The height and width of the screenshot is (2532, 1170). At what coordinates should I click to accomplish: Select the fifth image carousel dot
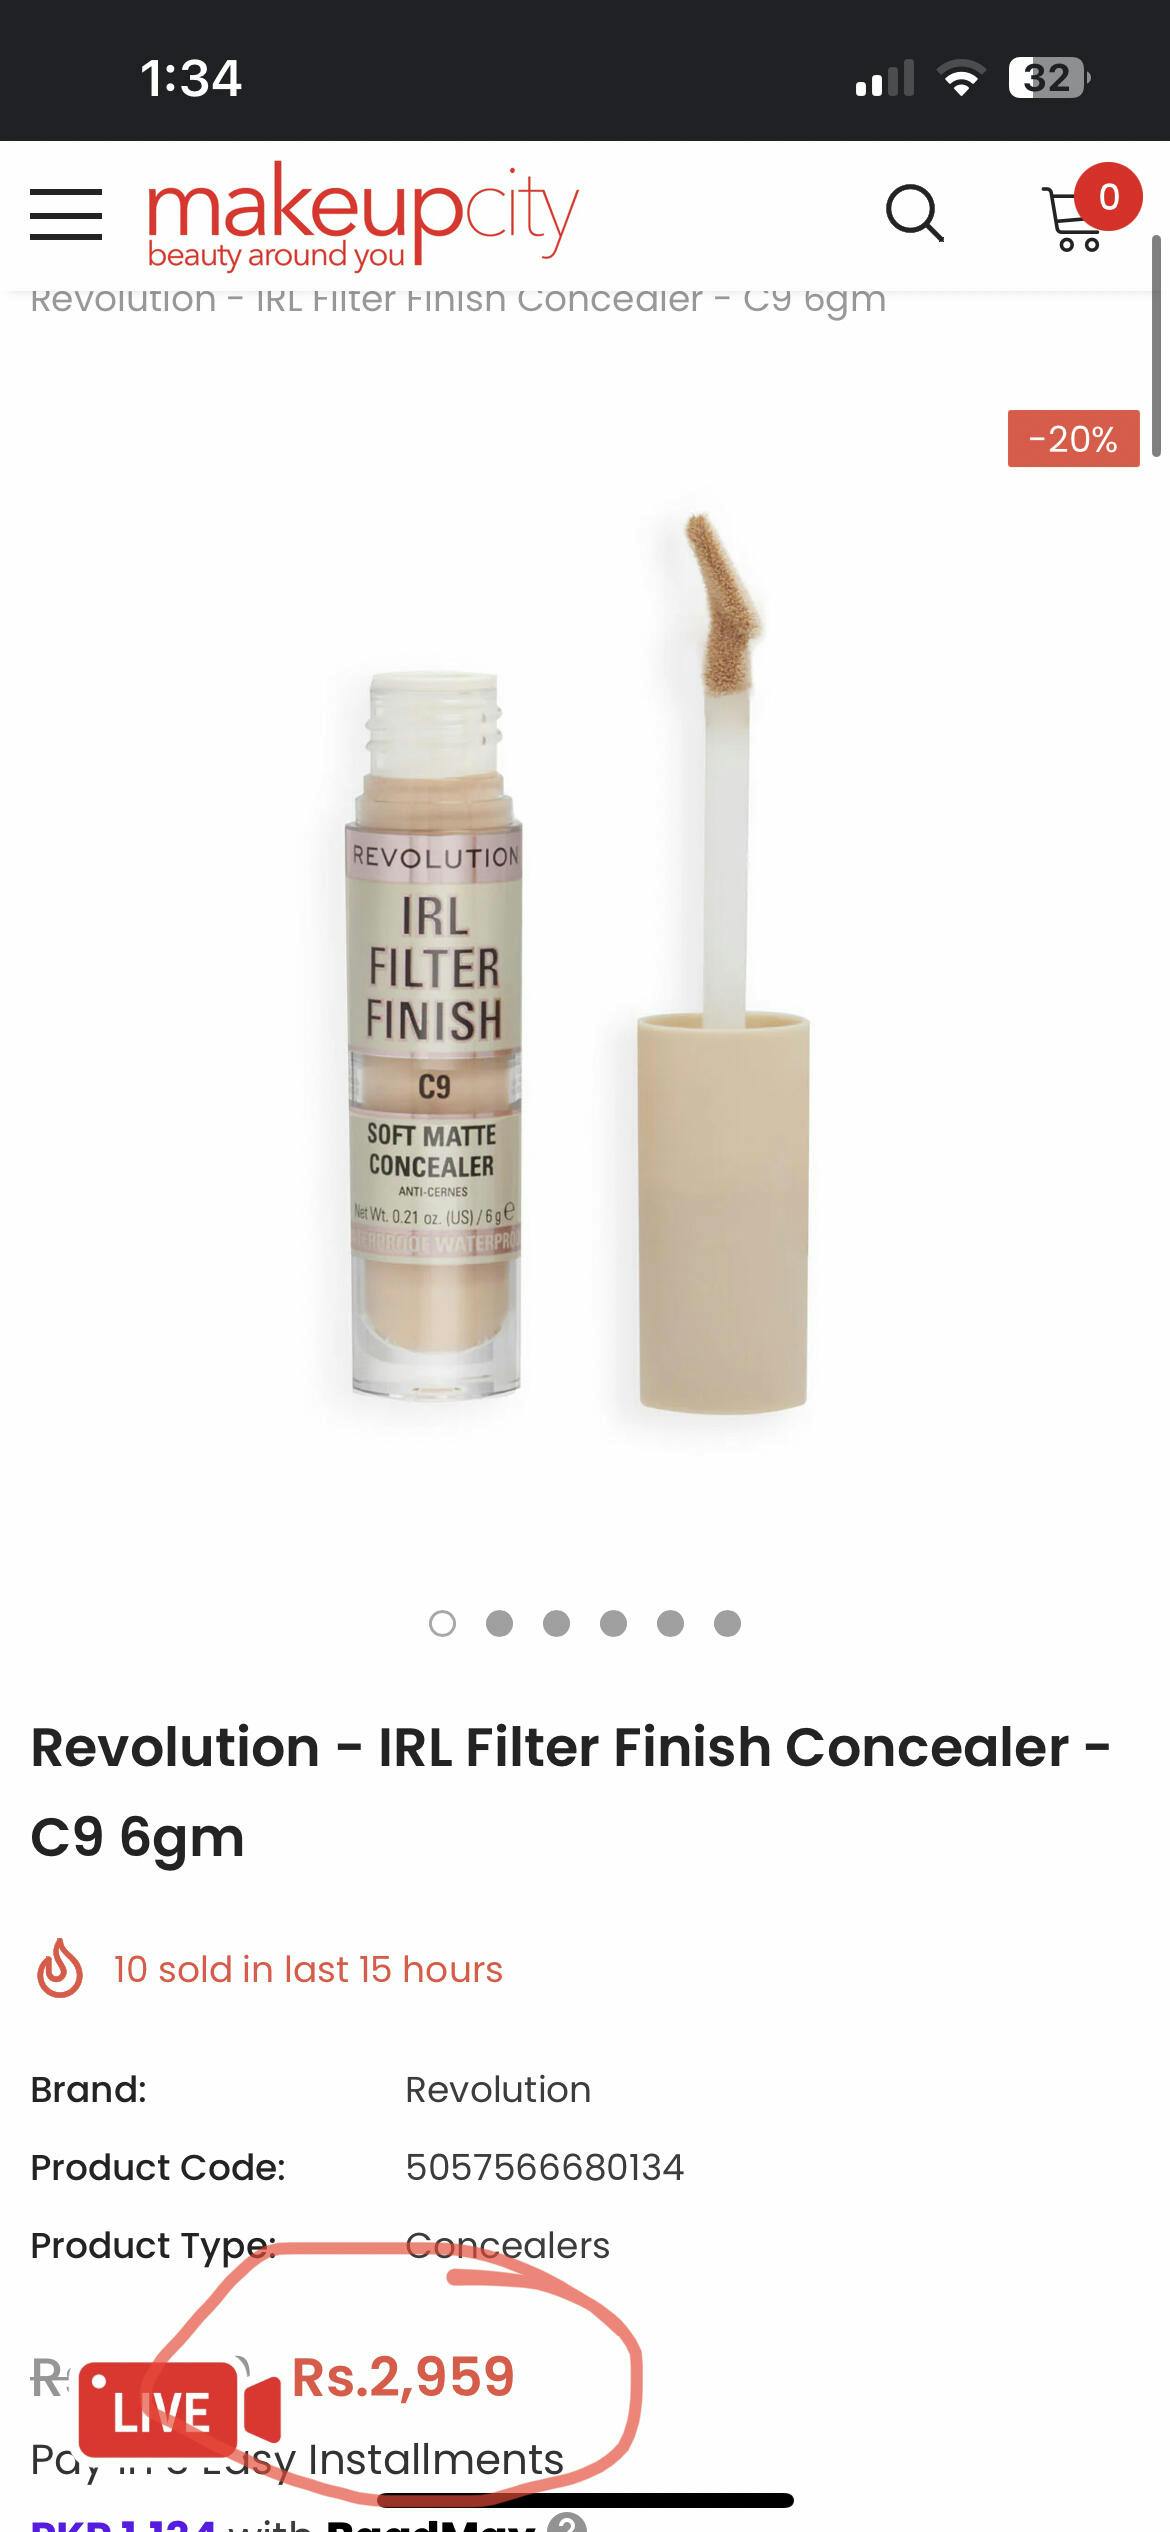(670, 1623)
